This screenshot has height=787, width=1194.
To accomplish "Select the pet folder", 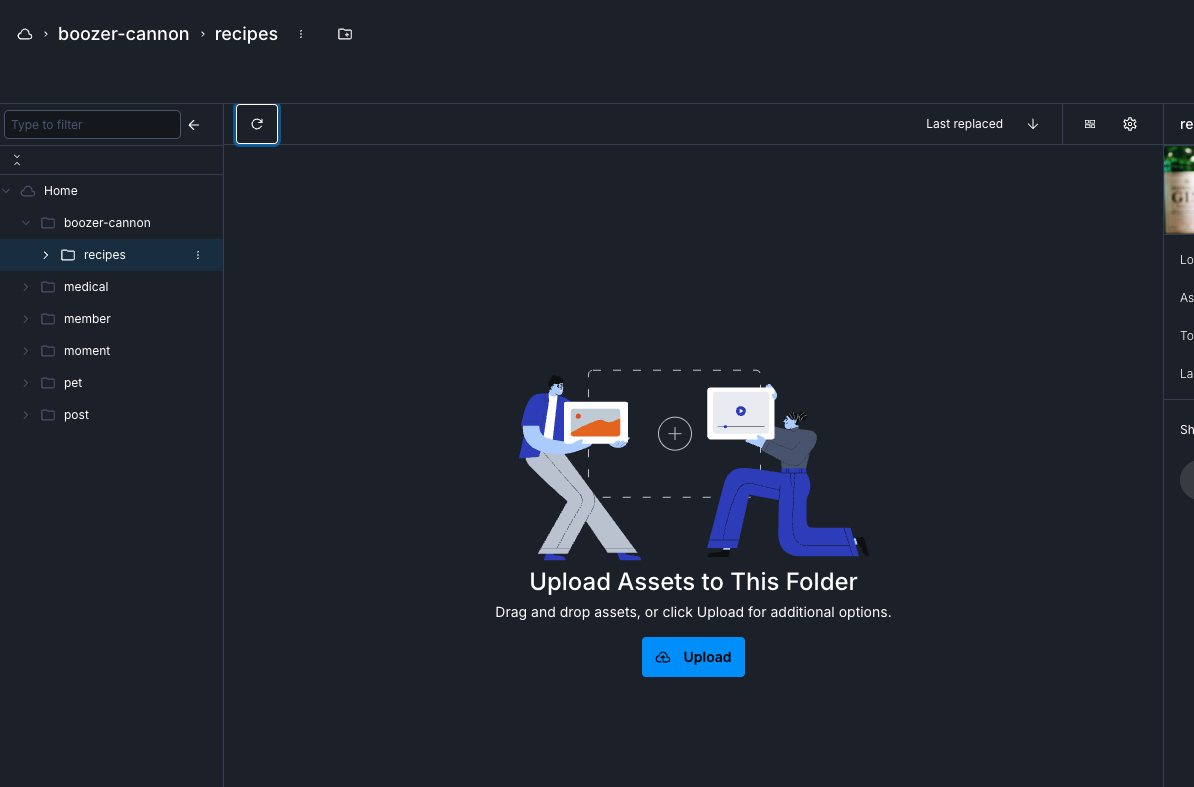I will 73,383.
